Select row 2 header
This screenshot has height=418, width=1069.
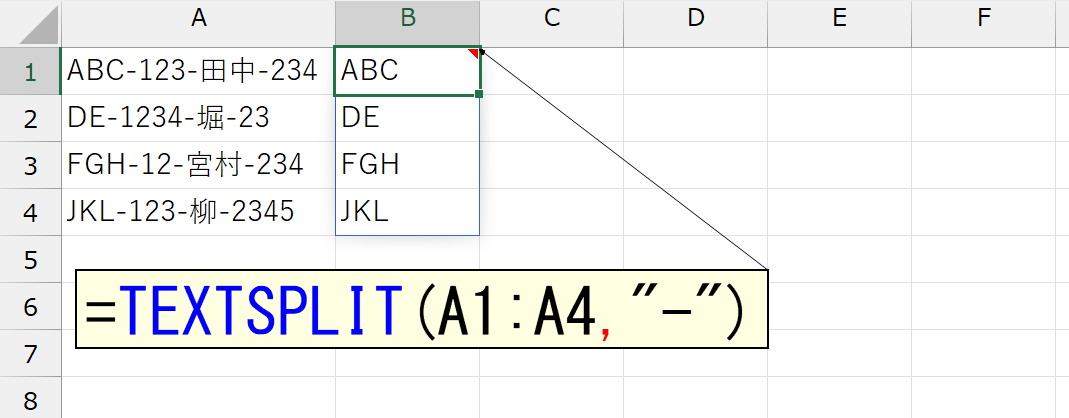click(x=30, y=118)
